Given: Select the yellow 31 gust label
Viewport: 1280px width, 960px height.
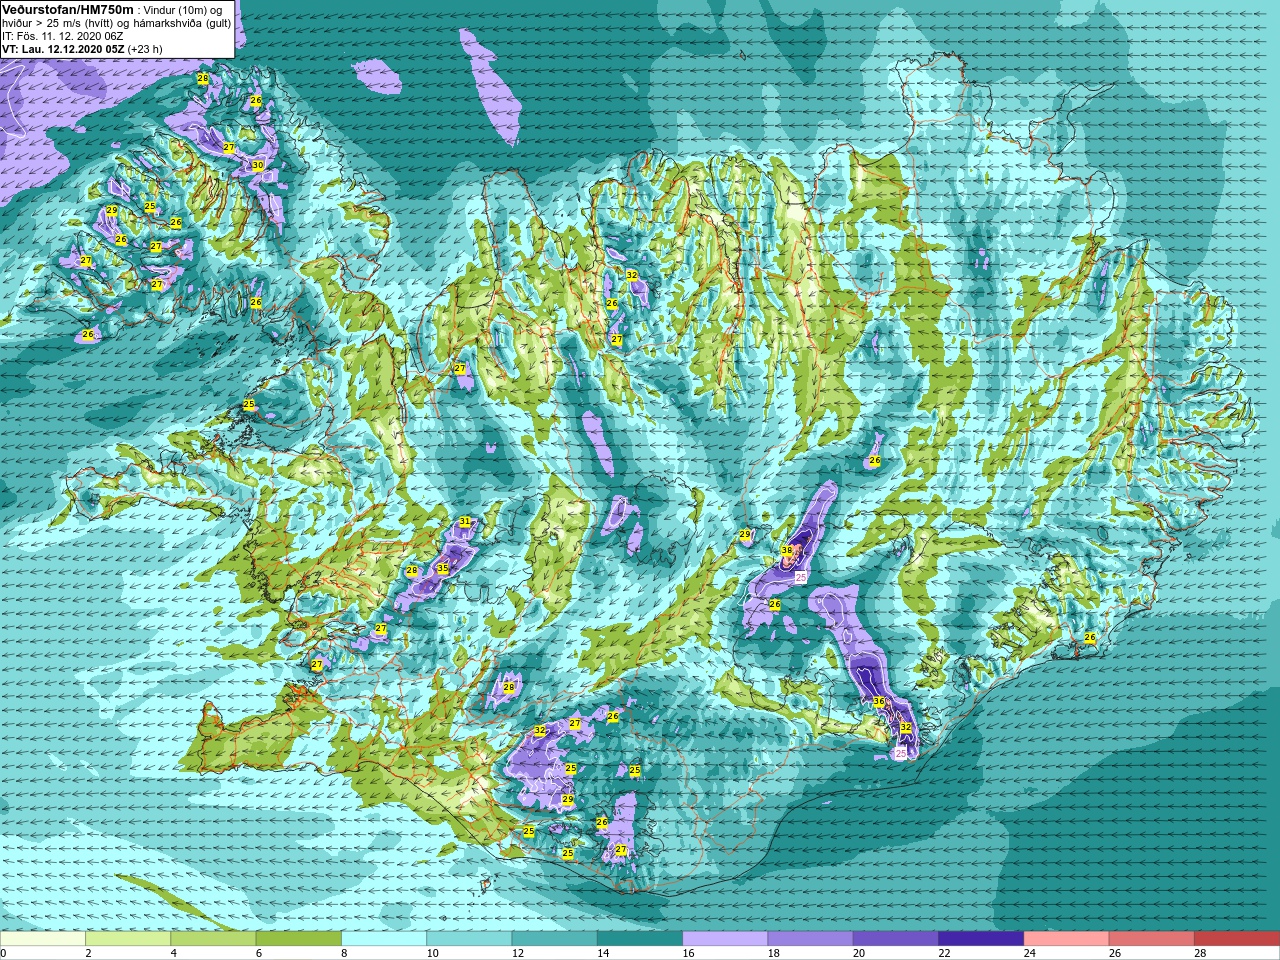Looking at the screenshot, I should [465, 522].
